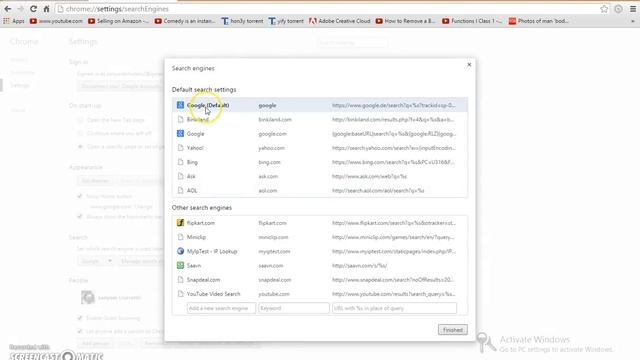The height and width of the screenshot is (360, 640).
Task: Open yify torrent bookmark
Action: [286, 21]
